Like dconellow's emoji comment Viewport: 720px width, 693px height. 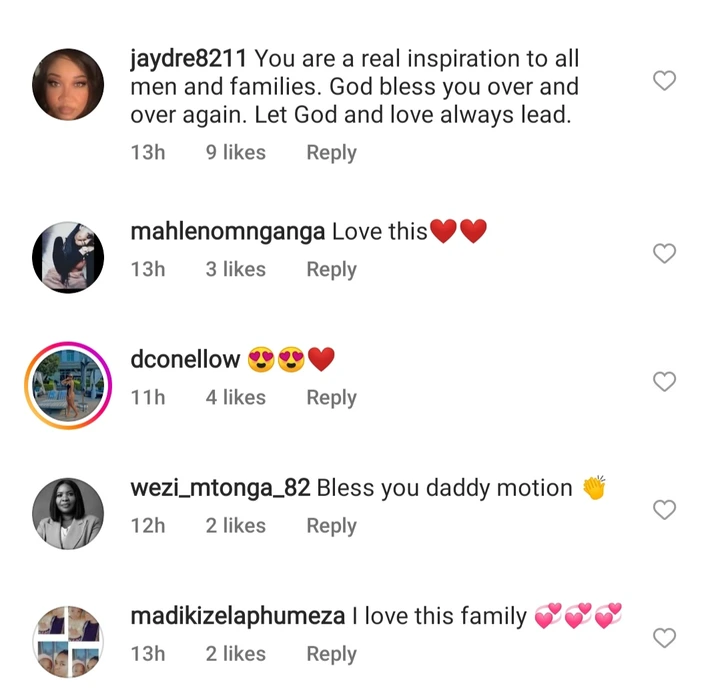664,381
